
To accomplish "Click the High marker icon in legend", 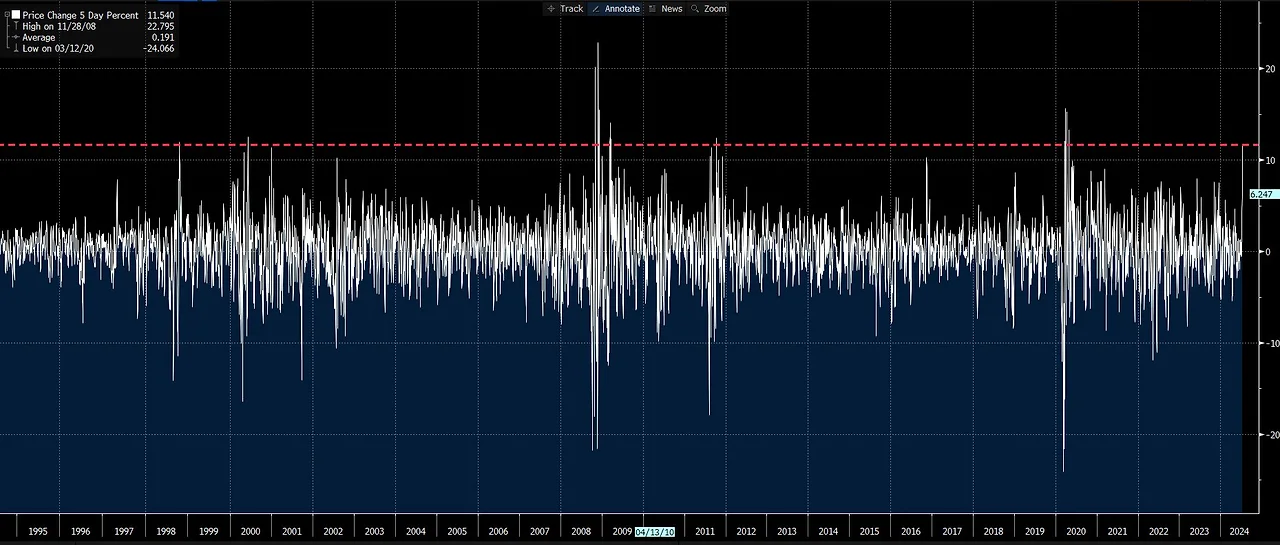I will click(x=15, y=27).
